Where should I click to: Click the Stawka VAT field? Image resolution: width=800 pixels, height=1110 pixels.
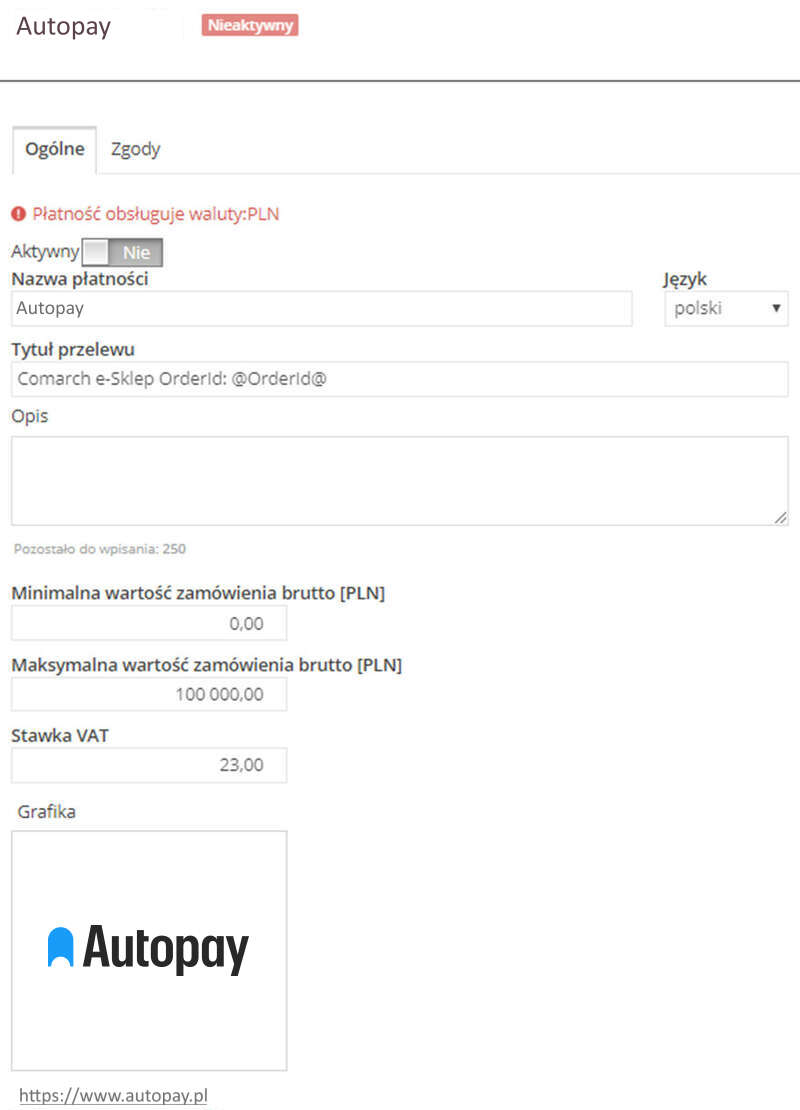point(149,765)
